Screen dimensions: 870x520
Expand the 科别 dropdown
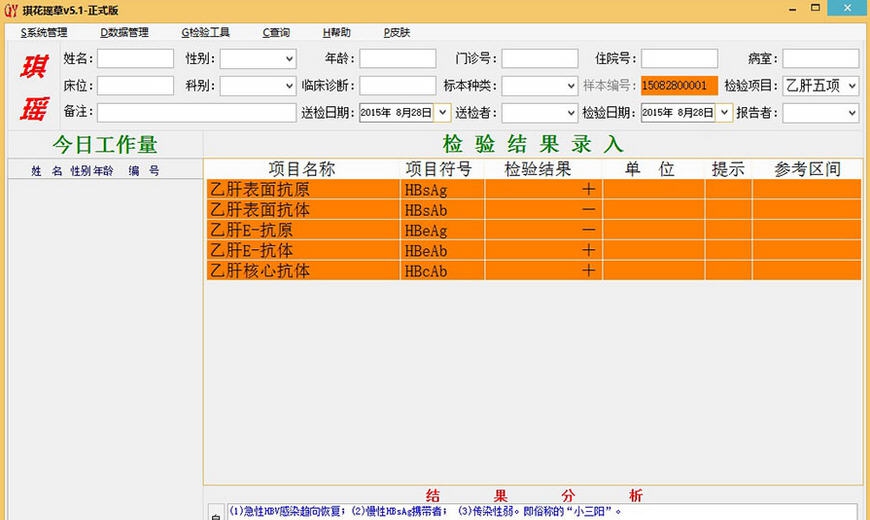coord(289,86)
